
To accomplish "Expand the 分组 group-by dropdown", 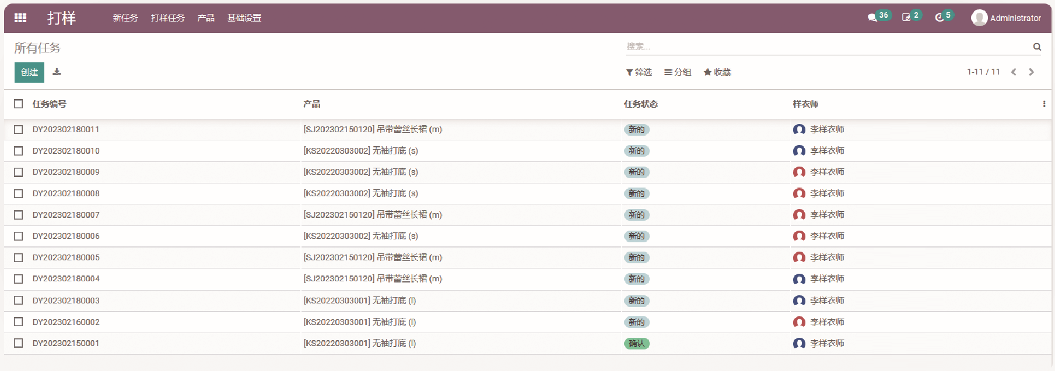I will coord(678,72).
